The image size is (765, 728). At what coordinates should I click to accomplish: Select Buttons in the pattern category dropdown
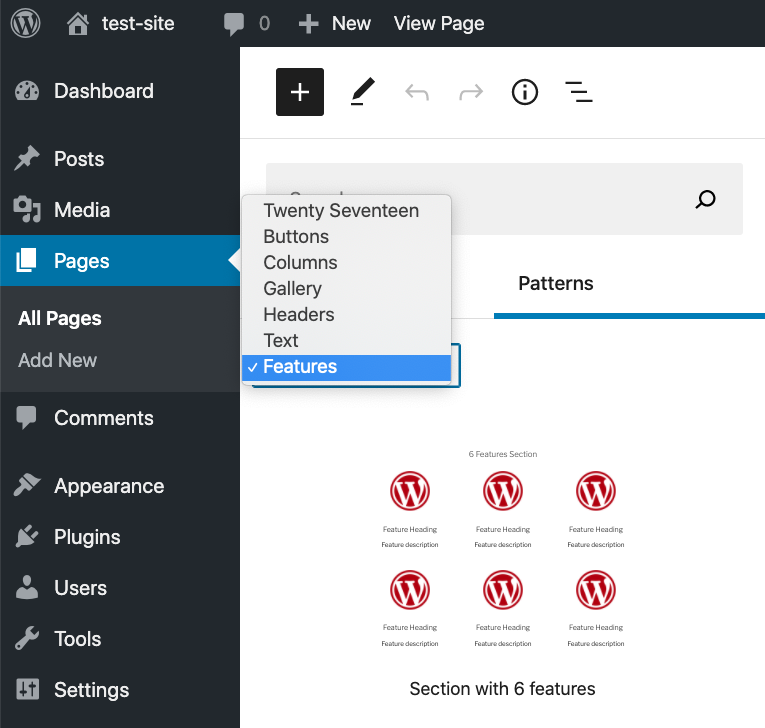click(296, 237)
